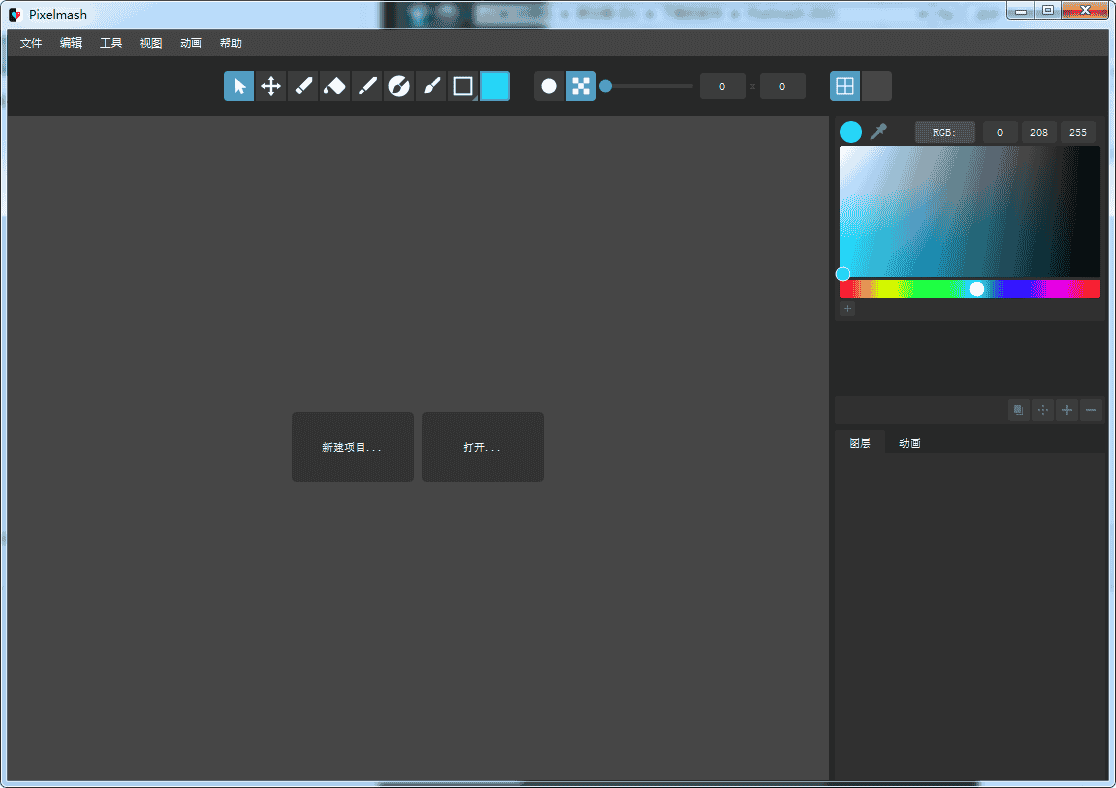Open the RGB color mode dropdown

(944, 132)
